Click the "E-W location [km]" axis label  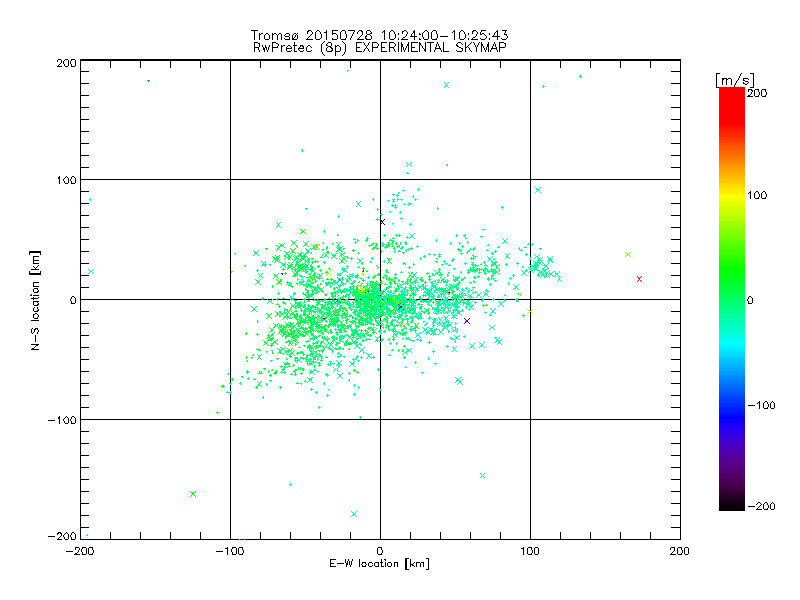380,564
